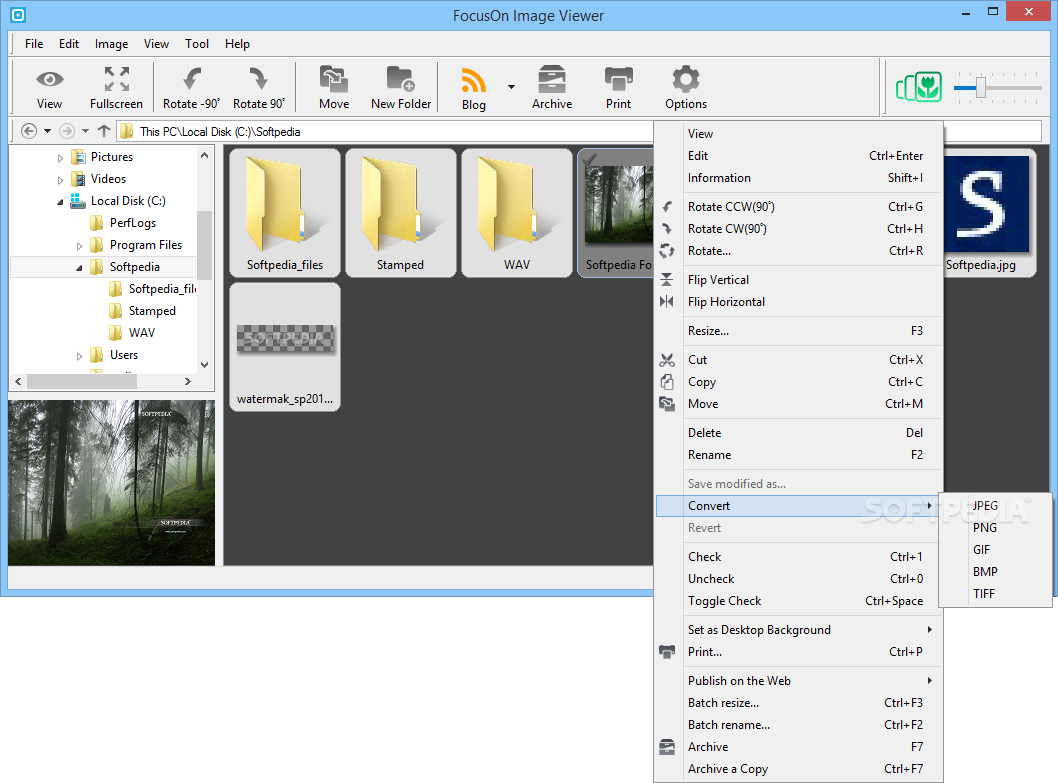The width and height of the screenshot is (1058, 783).
Task: Click the Print toolbar icon
Action: (x=619, y=79)
